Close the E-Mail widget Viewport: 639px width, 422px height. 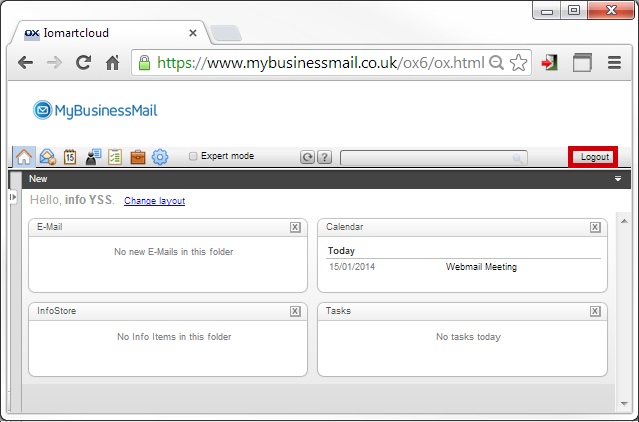pos(295,227)
